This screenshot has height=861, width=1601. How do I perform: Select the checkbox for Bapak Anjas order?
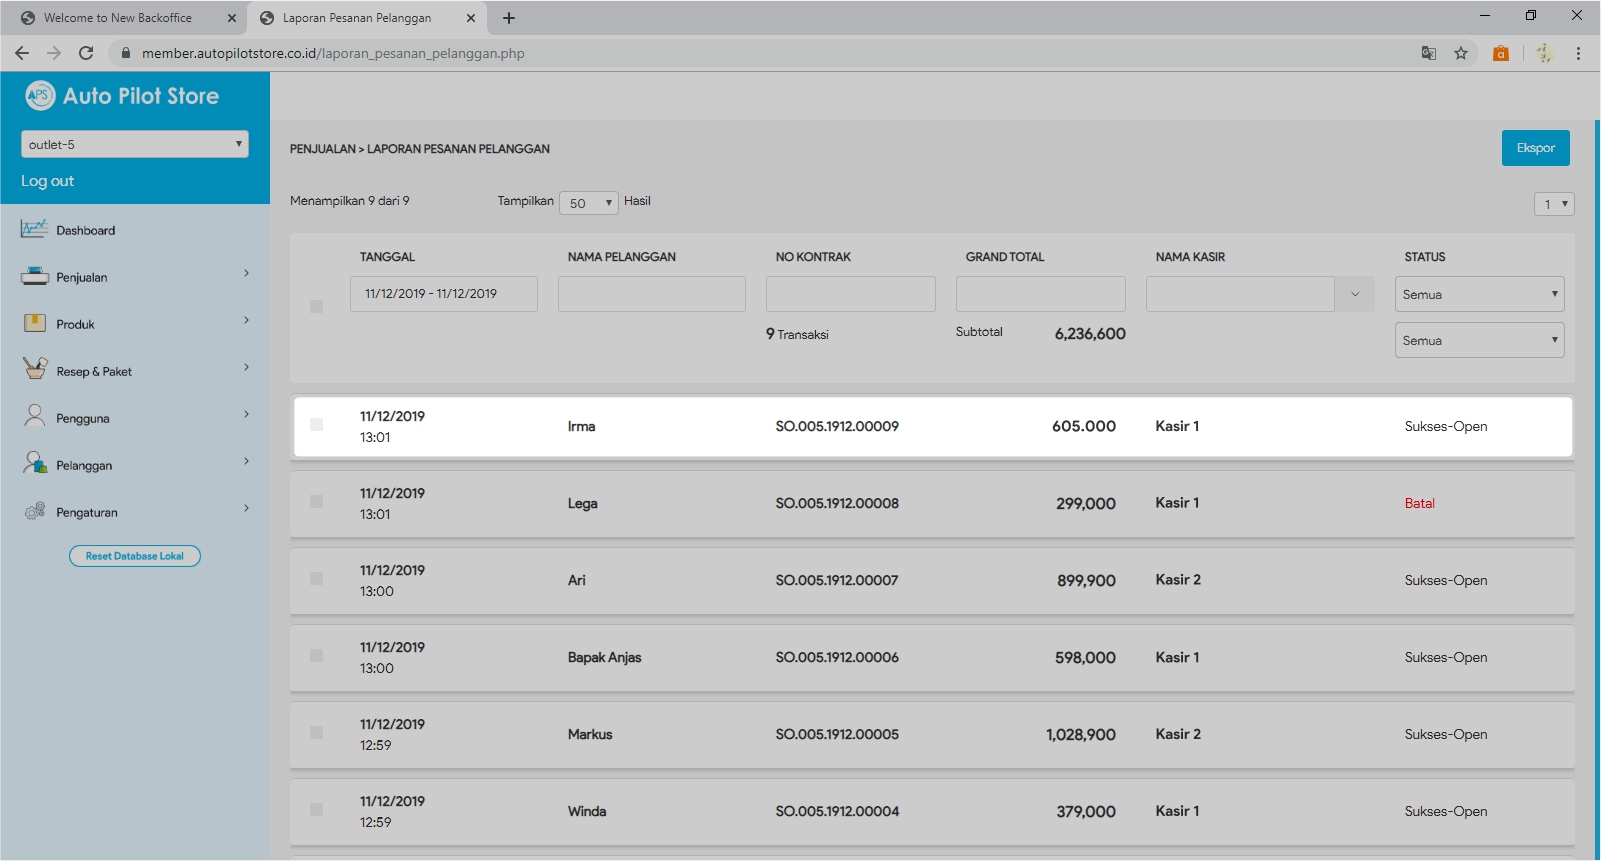click(x=316, y=656)
